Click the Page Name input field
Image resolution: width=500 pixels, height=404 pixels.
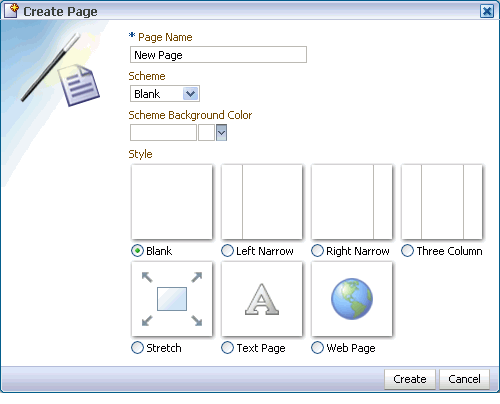coord(218,55)
